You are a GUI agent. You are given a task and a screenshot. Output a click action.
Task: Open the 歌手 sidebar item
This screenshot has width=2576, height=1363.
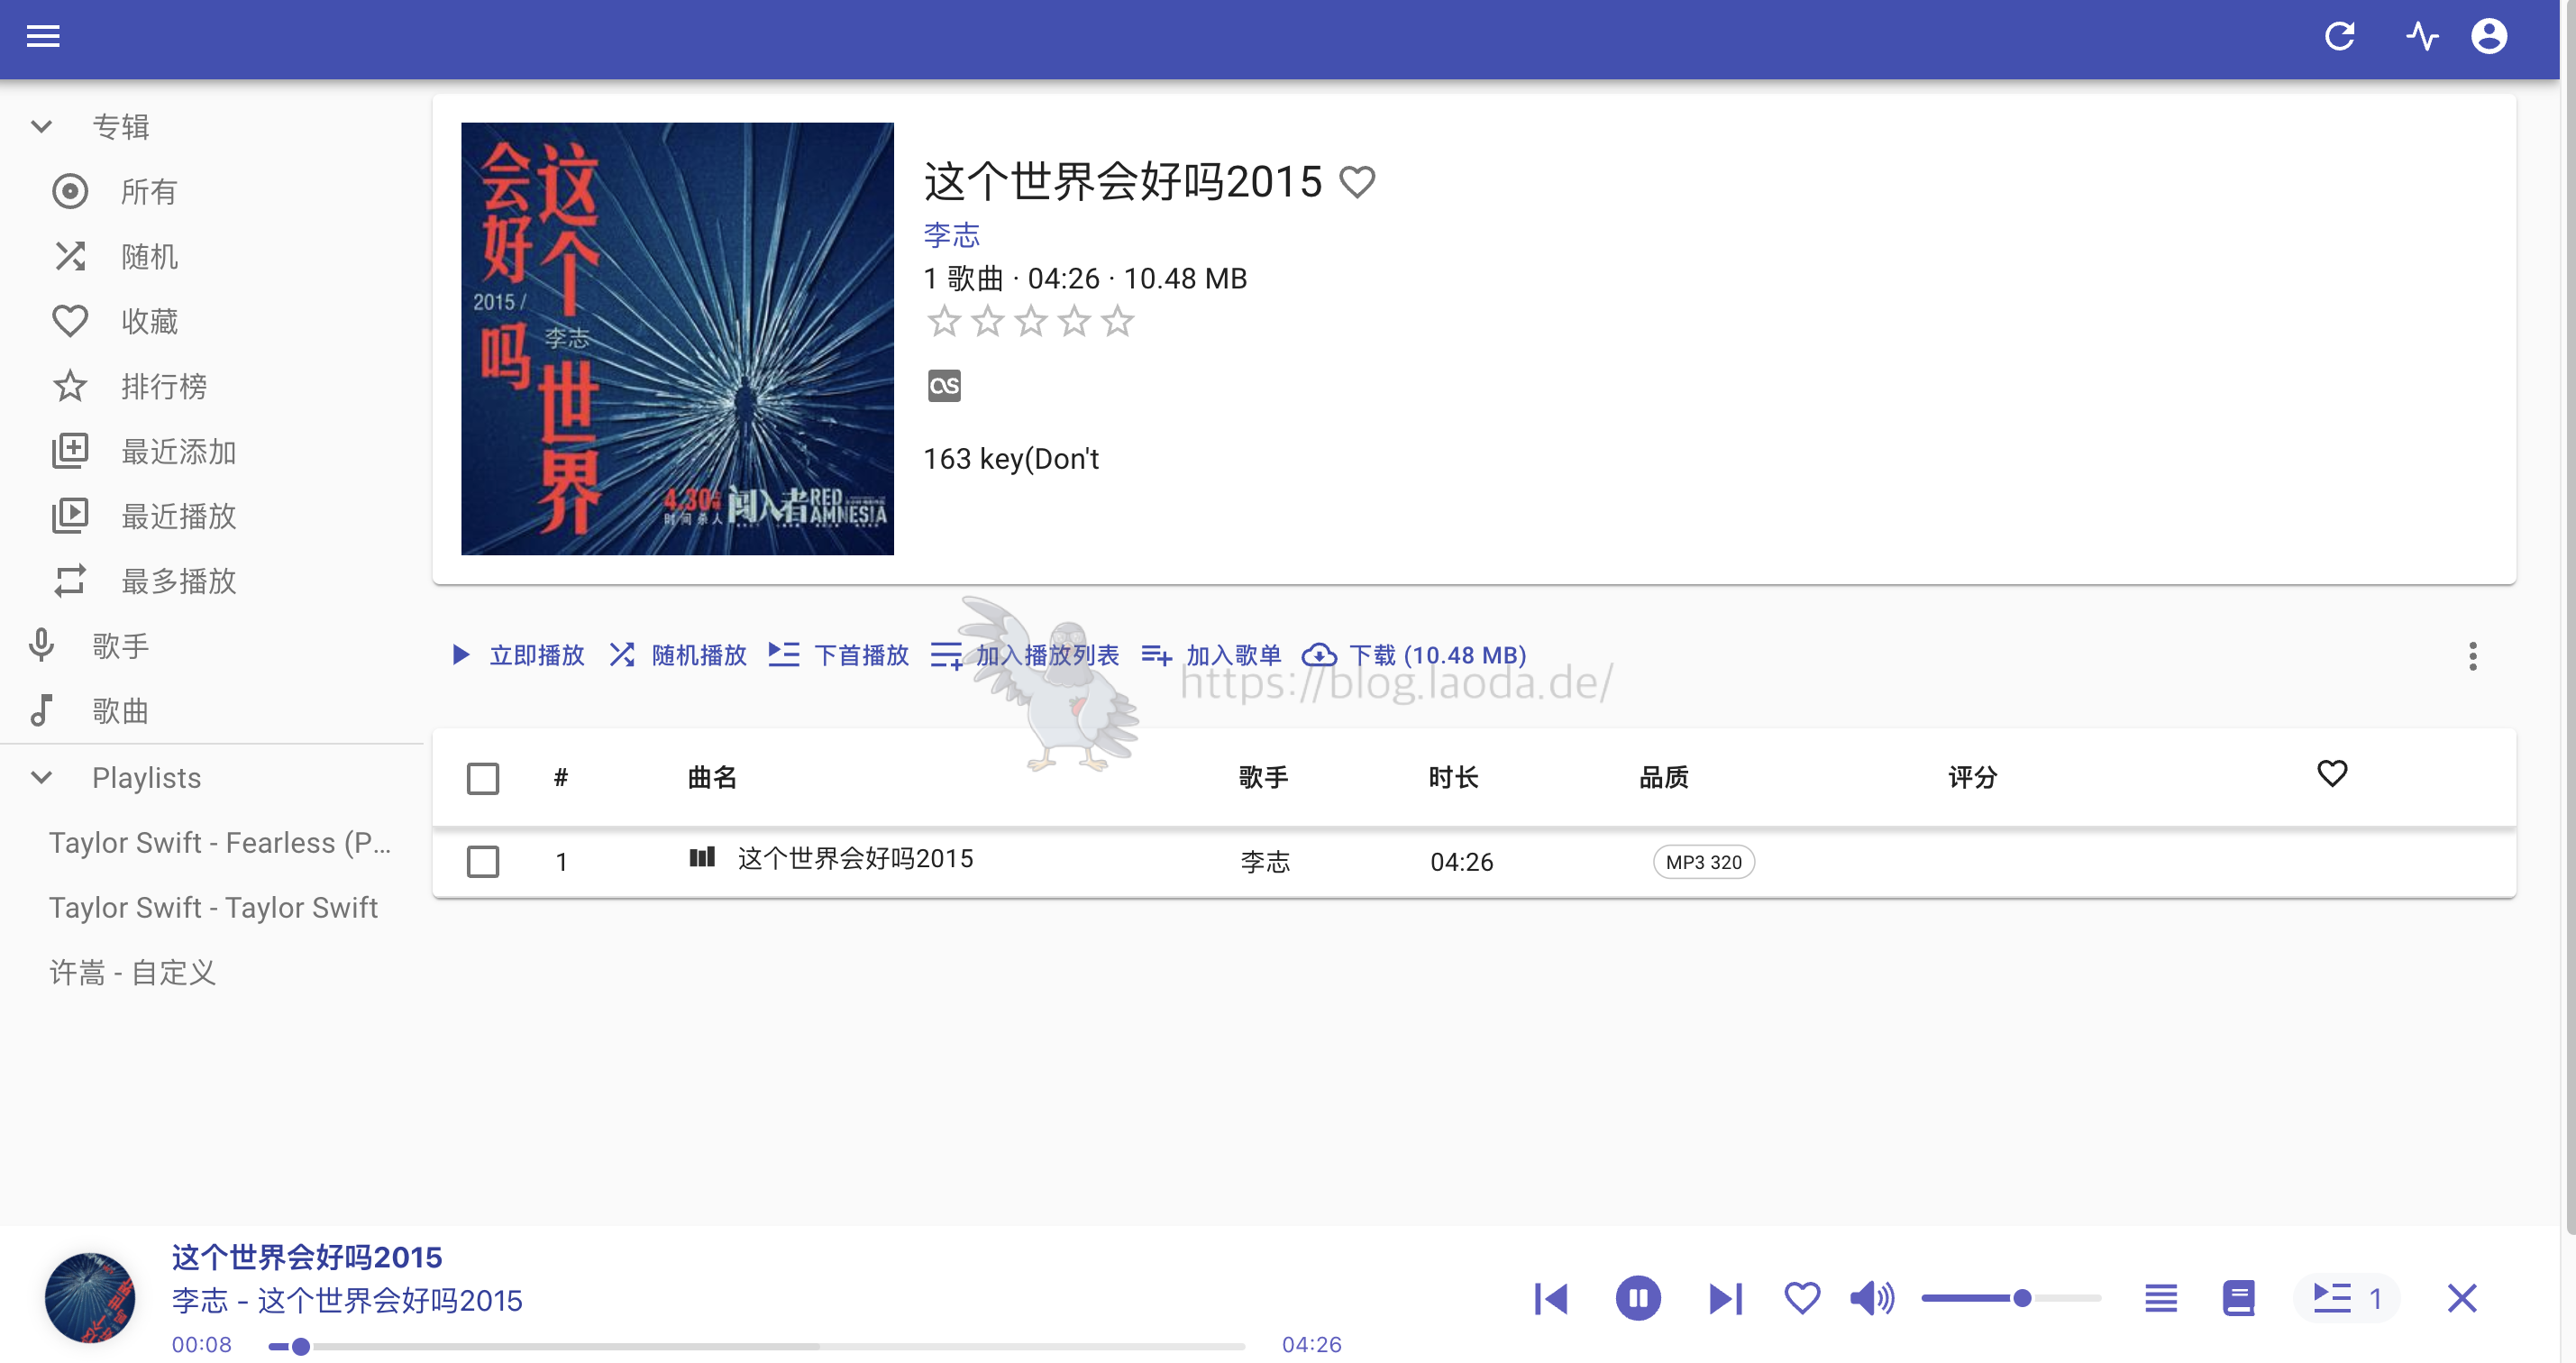tap(120, 646)
